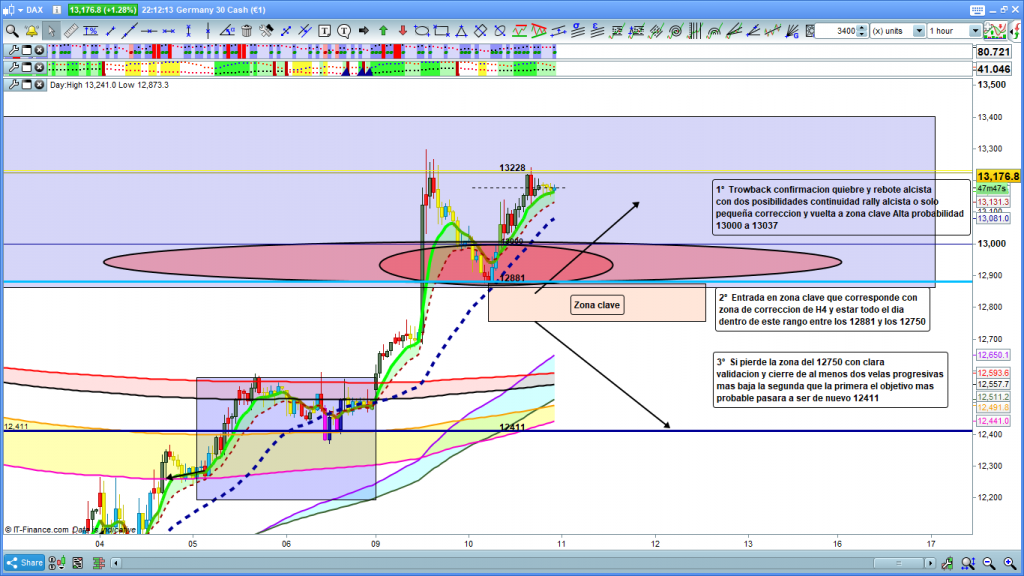Click the zoom out magnifier at bottom right

989,563
